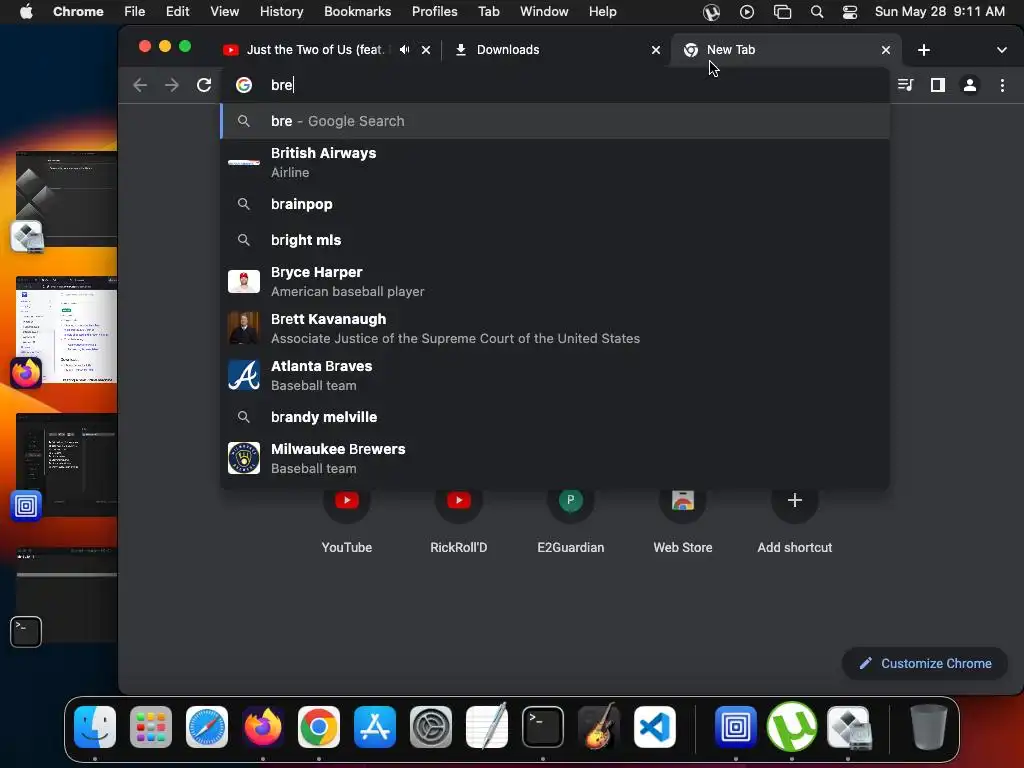Open the Window menu

click(544, 12)
